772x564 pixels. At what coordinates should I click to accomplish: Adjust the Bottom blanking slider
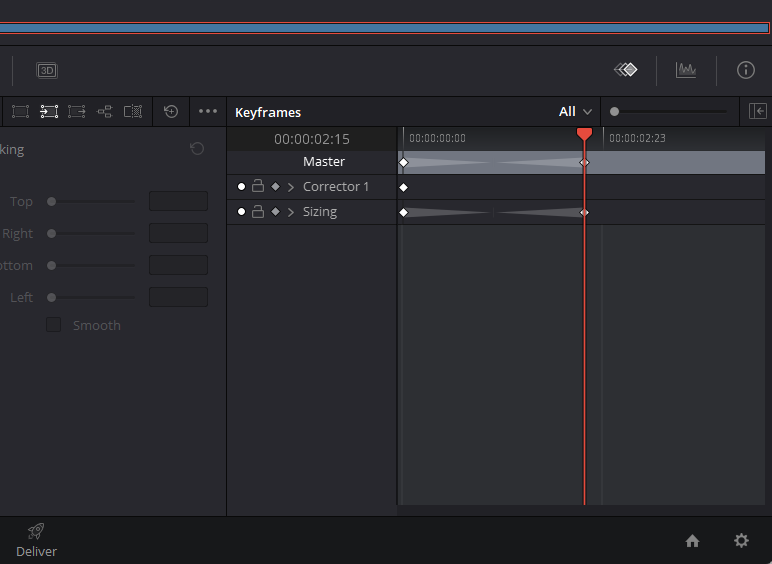[x=51, y=265]
